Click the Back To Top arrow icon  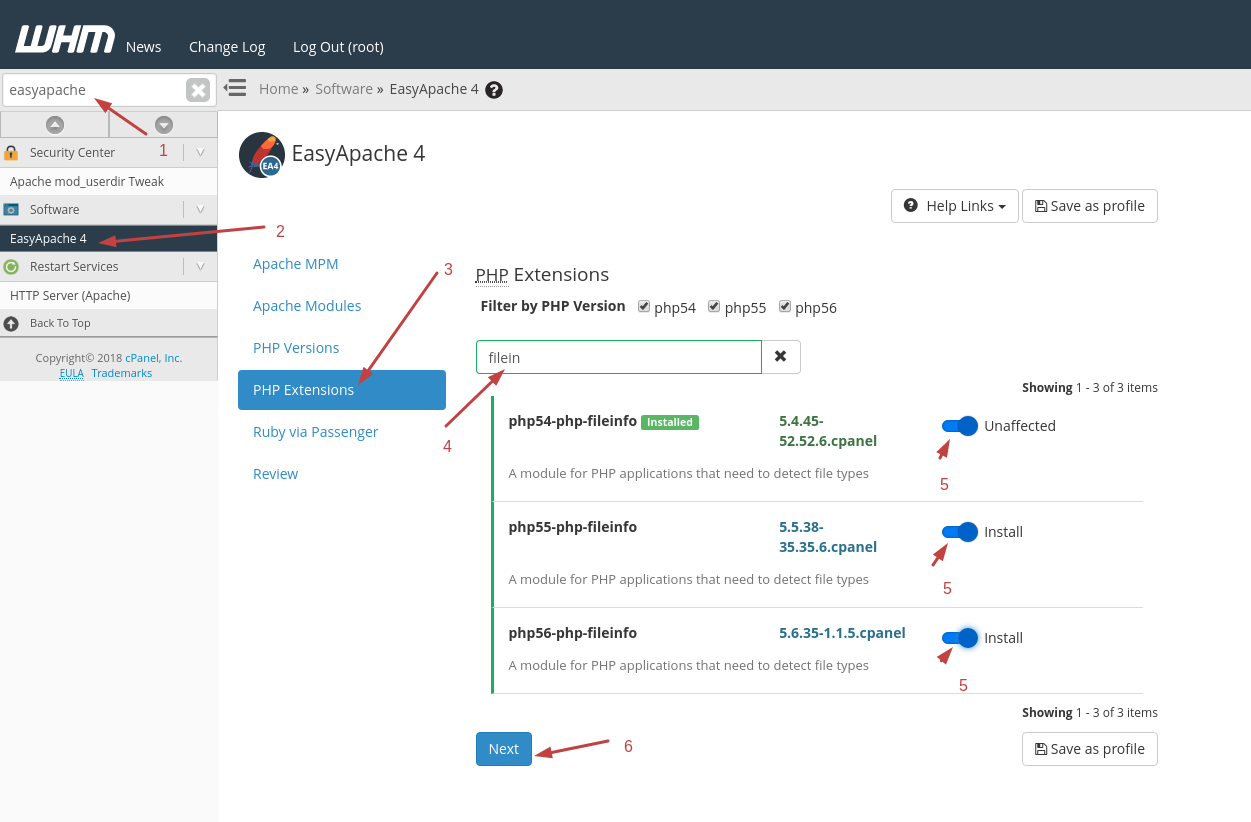9,322
